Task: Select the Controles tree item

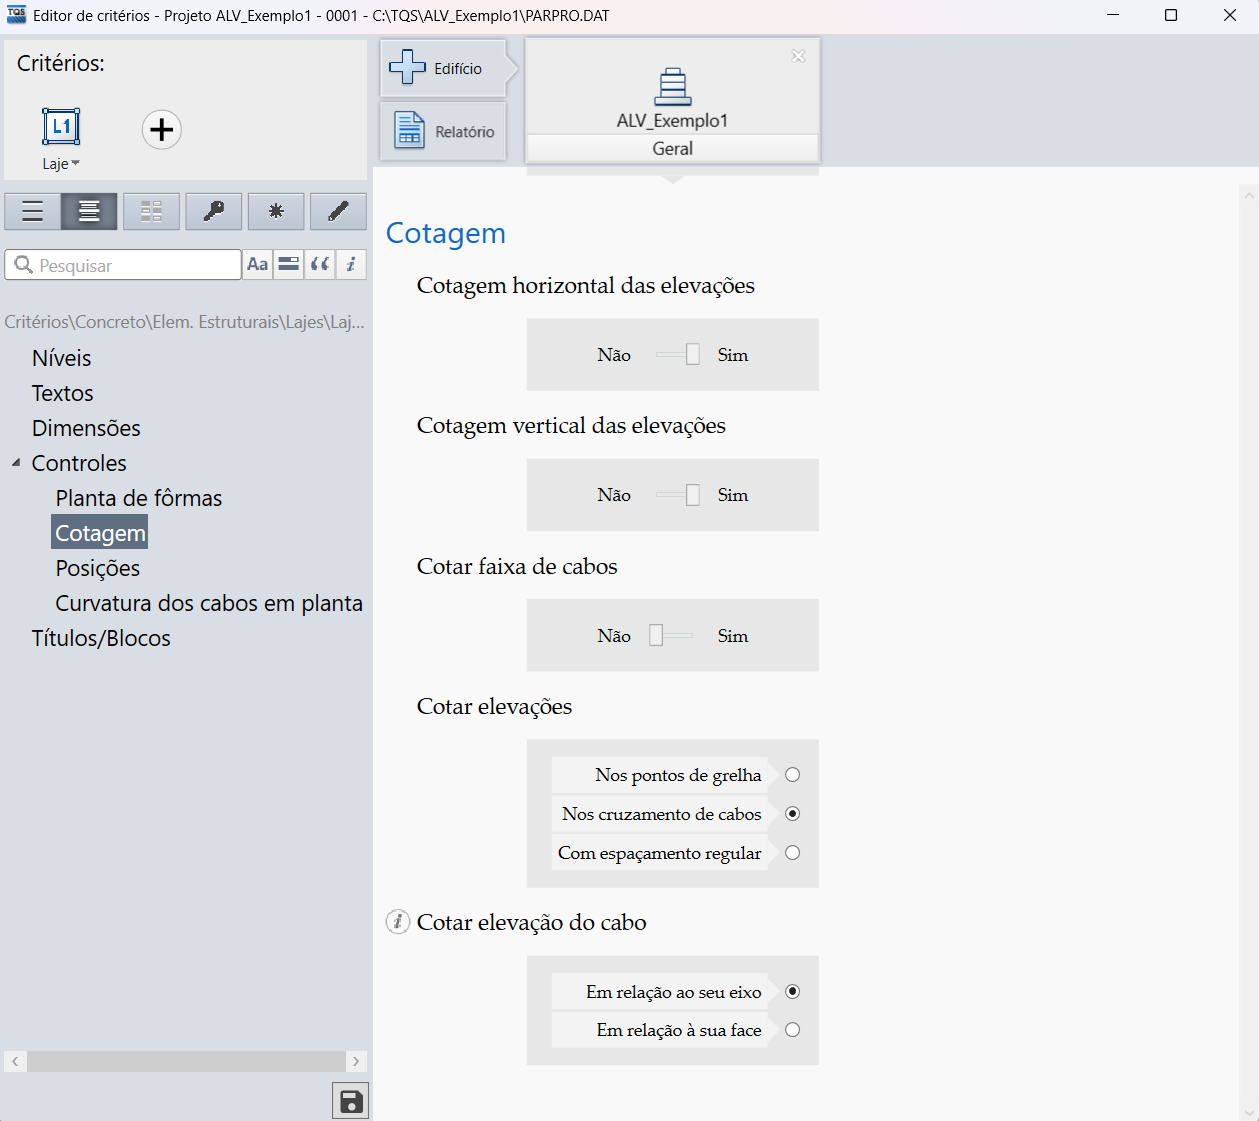Action: click(79, 463)
